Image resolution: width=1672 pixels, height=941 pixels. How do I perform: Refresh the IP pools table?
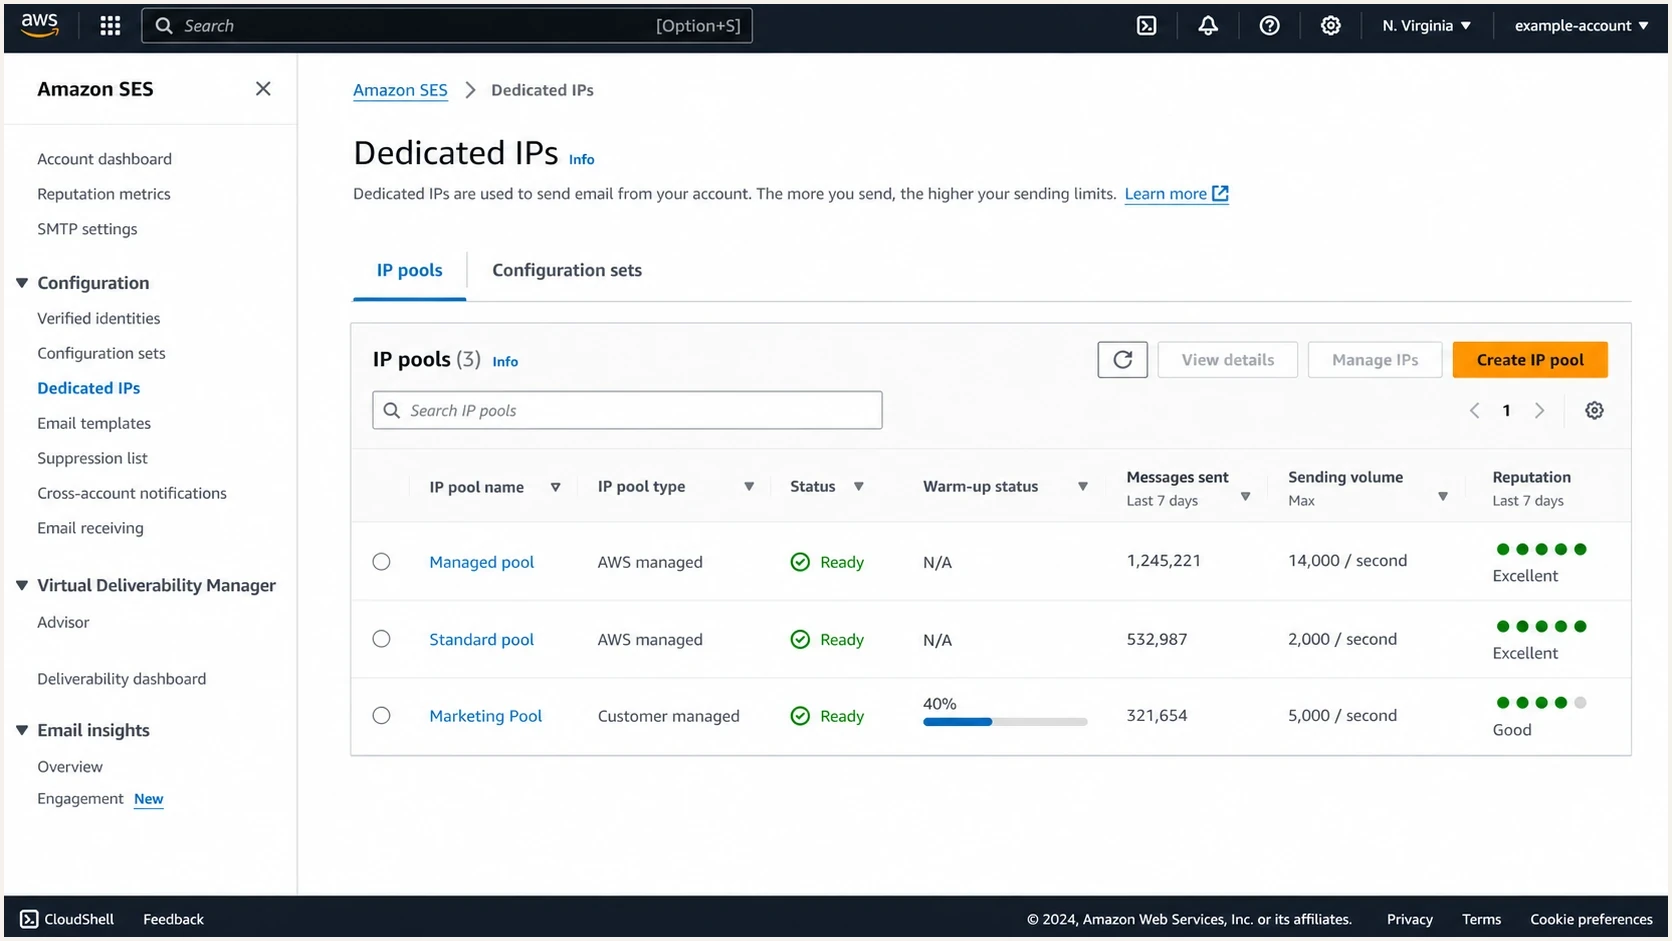[1122, 360]
